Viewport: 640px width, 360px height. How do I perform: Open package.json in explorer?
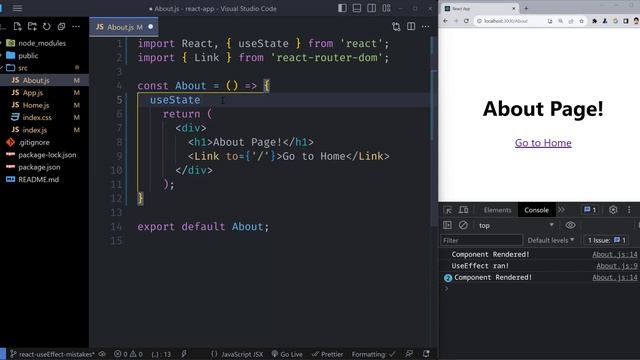[x=39, y=167]
